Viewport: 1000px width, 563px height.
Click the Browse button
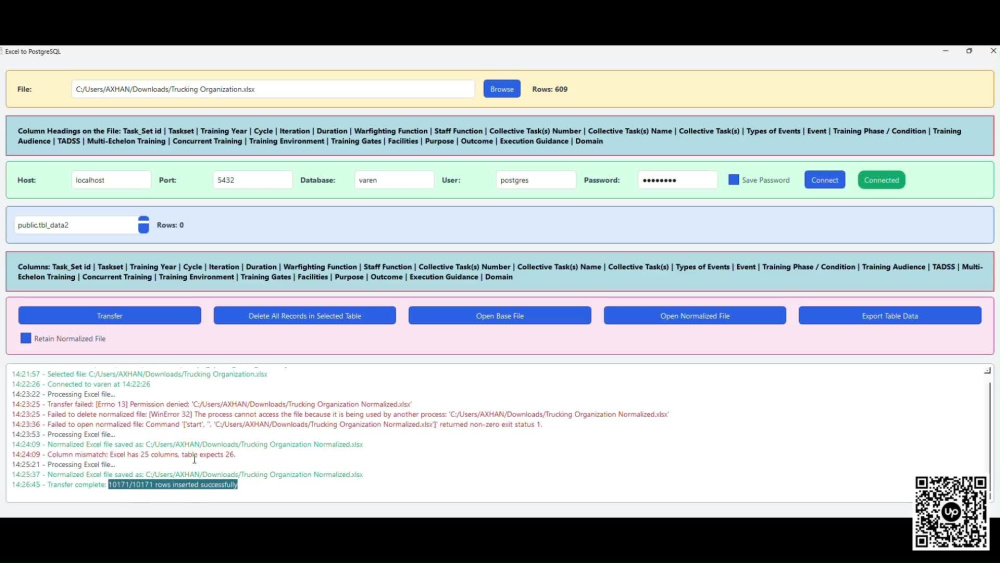pos(501,89)
